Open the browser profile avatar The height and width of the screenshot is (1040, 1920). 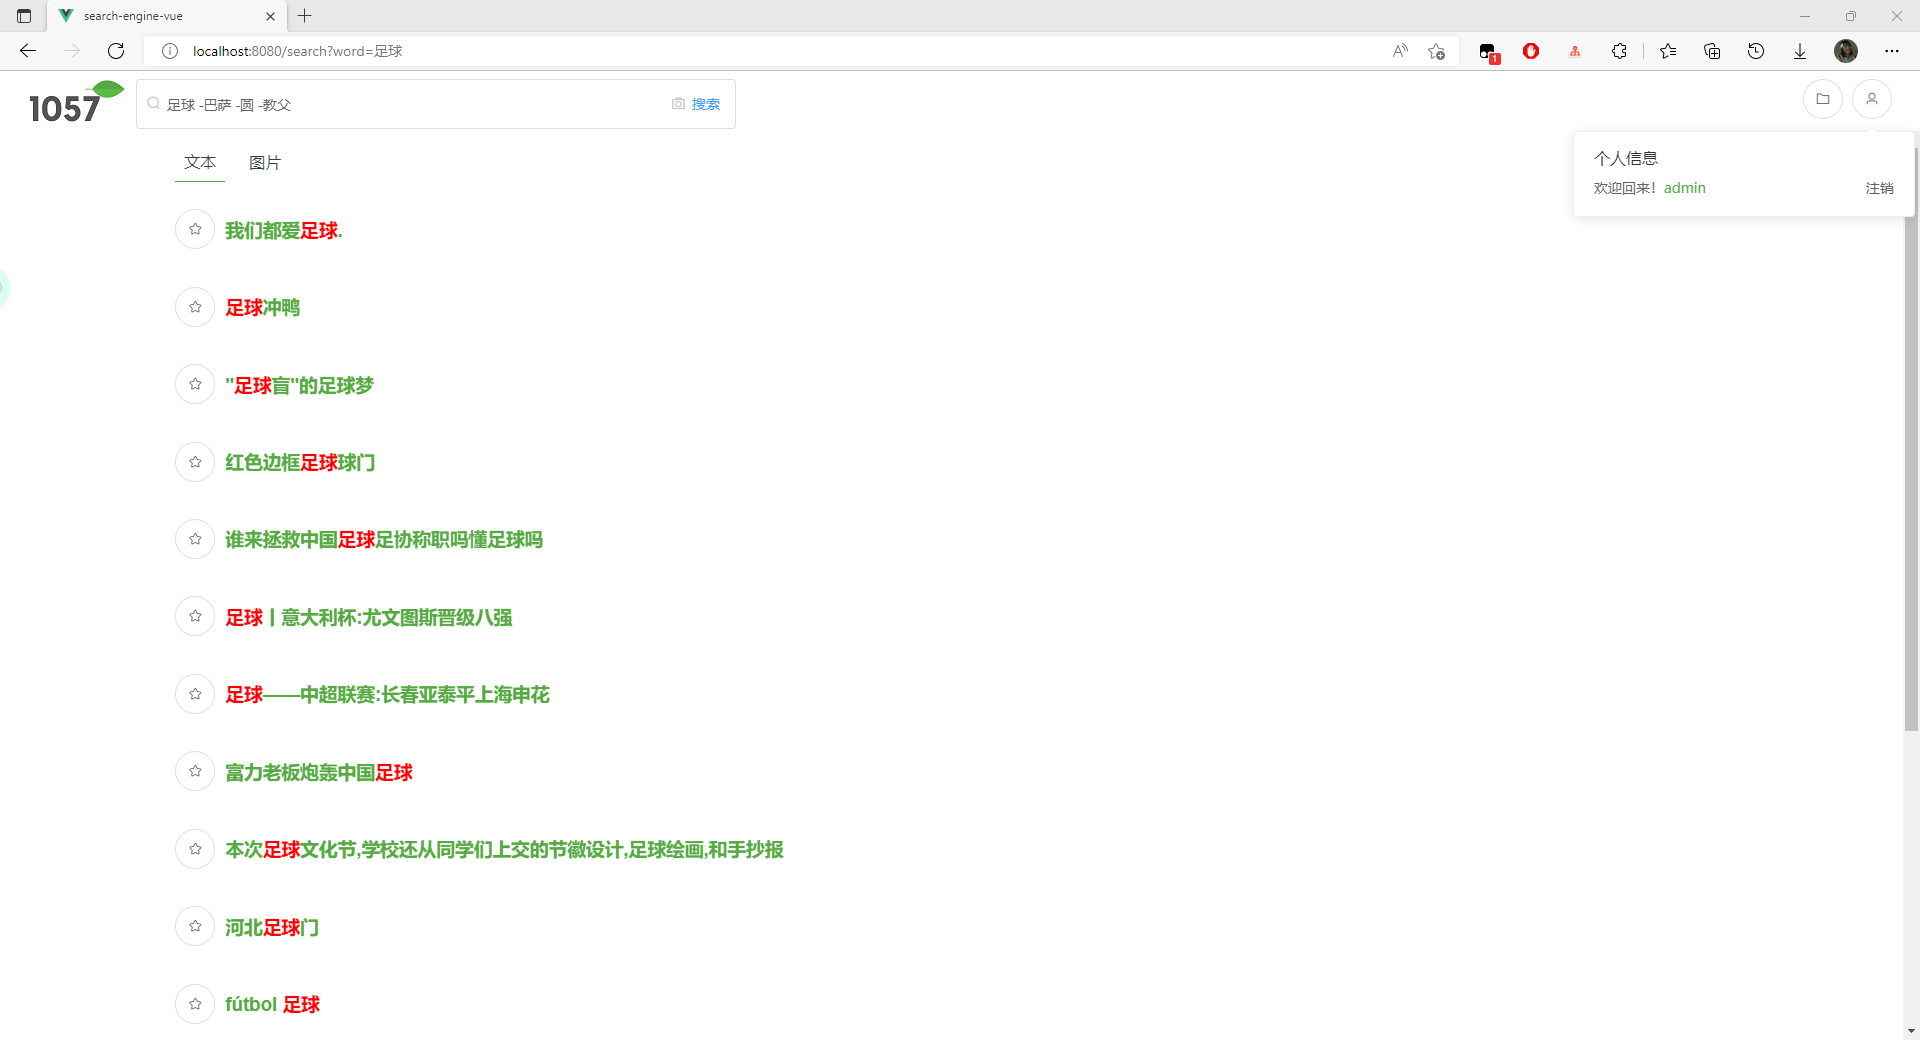pos(1846,51)
